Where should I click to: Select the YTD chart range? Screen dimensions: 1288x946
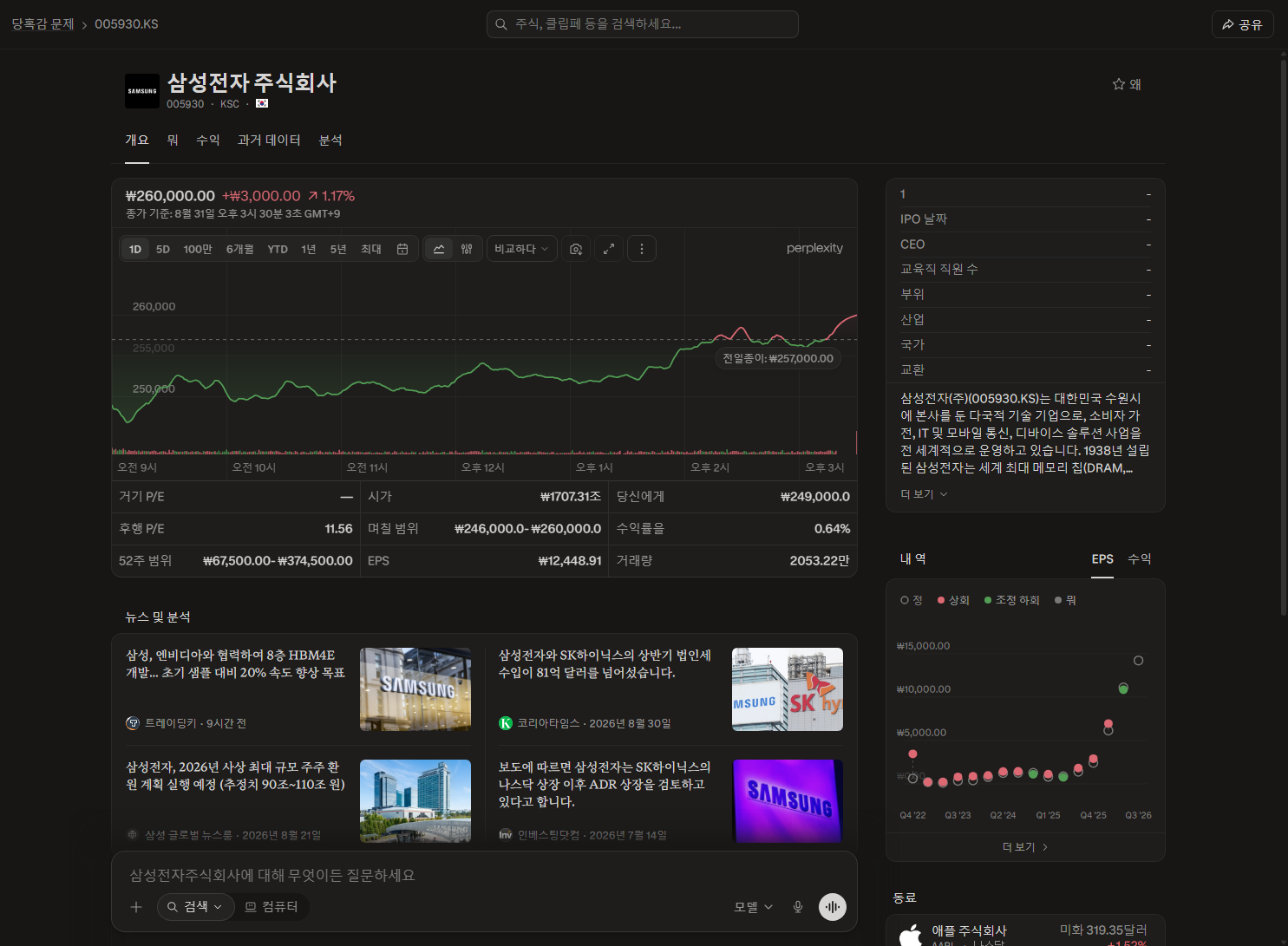[277, 249]
